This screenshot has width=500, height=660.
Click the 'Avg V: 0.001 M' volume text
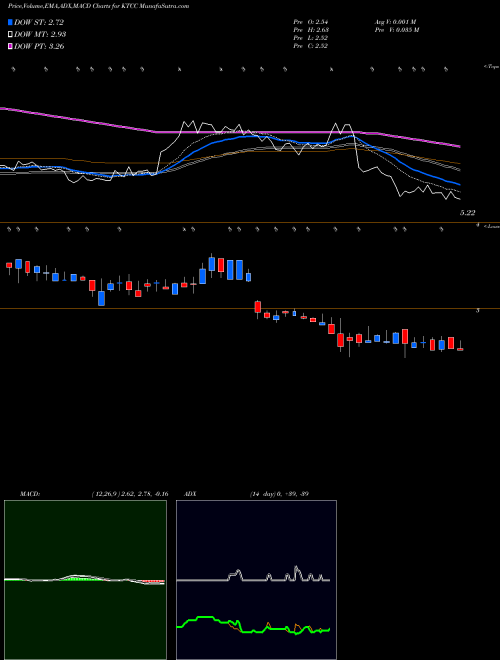point(395,22)
